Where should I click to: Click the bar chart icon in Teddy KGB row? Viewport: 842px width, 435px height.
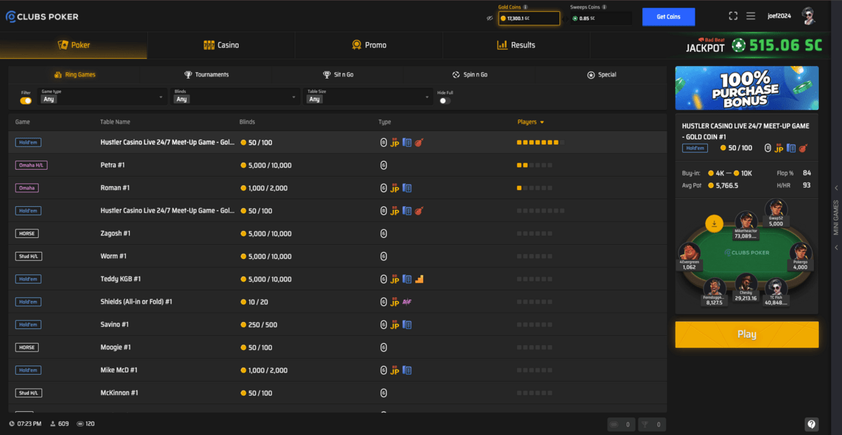(419, 279)
